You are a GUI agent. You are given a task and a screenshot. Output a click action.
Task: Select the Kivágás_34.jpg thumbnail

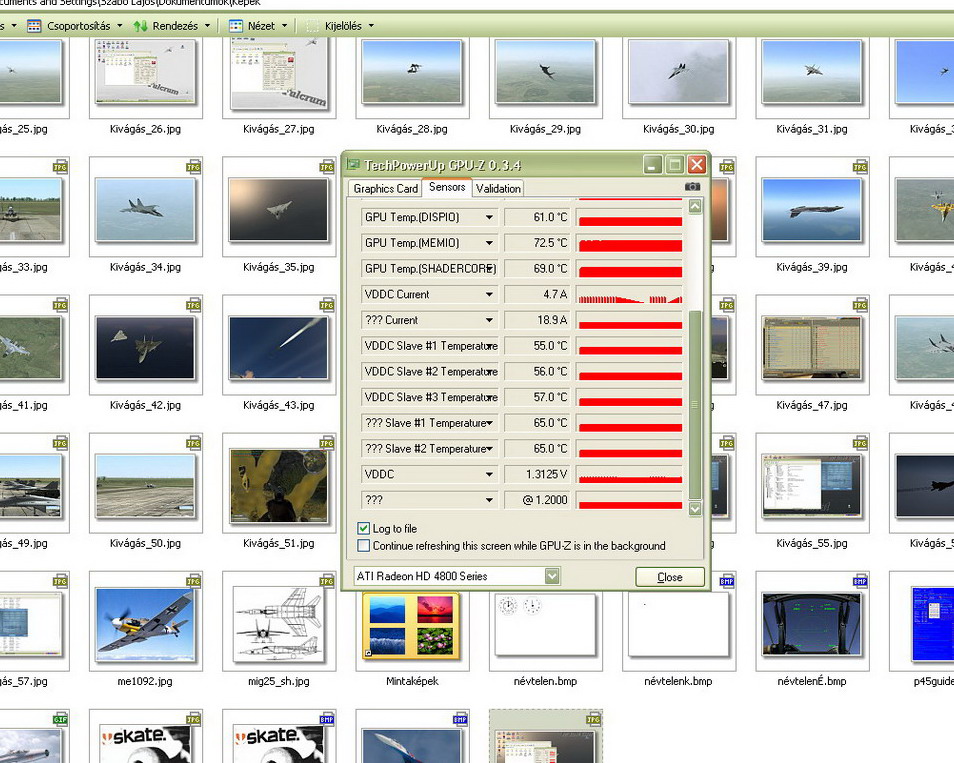tap(145, 209)
